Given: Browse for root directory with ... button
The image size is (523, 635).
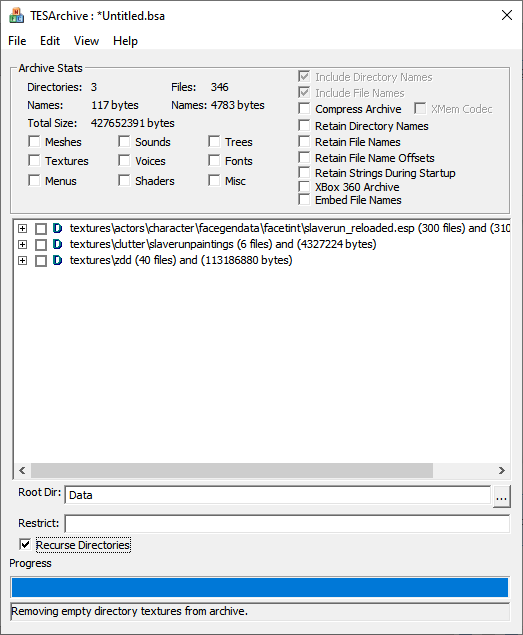Looking at the screenshot, I should (502, 496).
